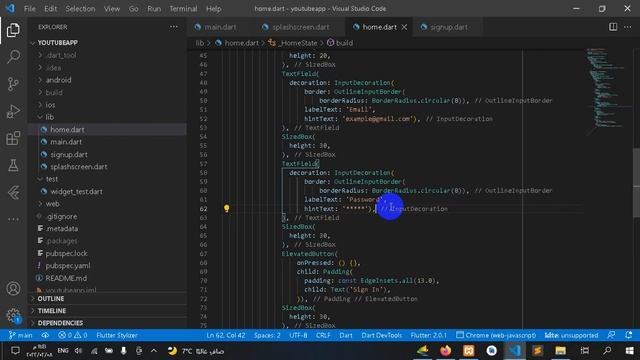Image resolution: width=640 pixels, height=360 pixels.
Task: Click the main git branch indicator
Action: pyautogui.click(x=20, y=335)
